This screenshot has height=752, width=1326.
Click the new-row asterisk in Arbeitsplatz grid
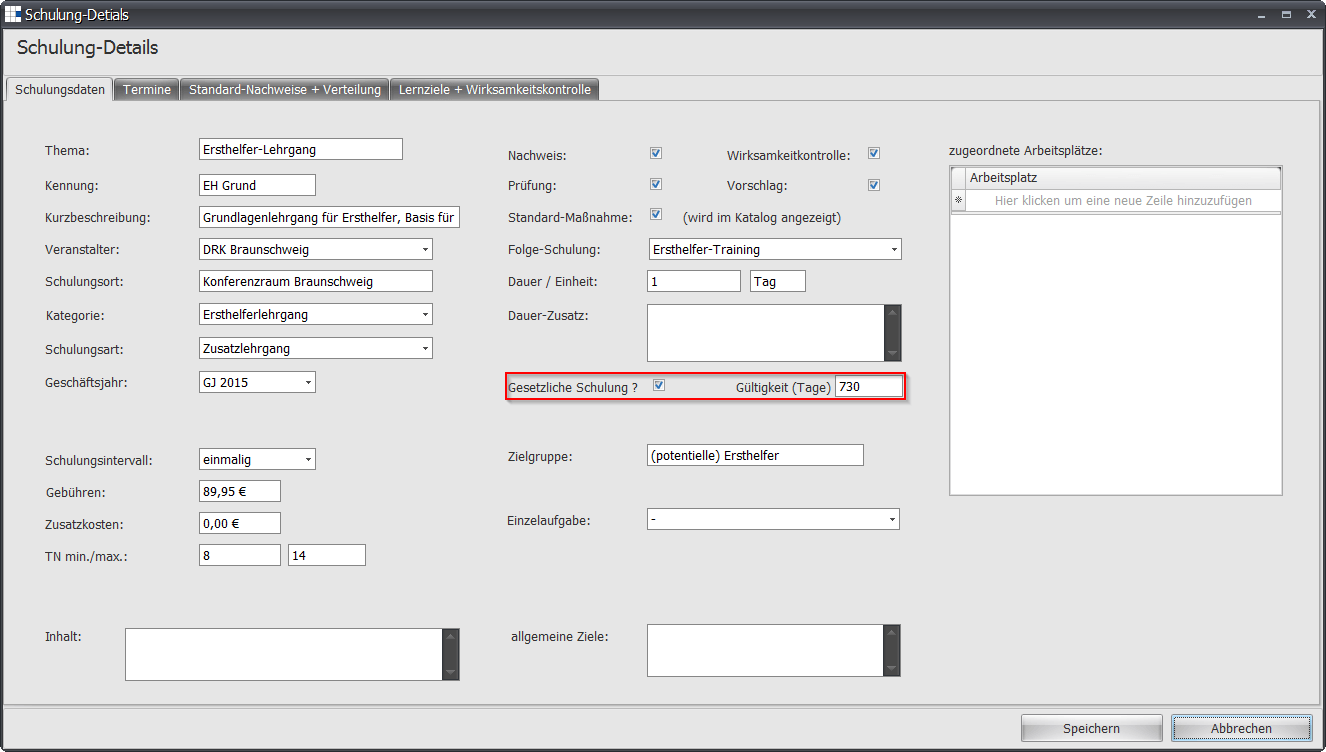click(958, 201)
